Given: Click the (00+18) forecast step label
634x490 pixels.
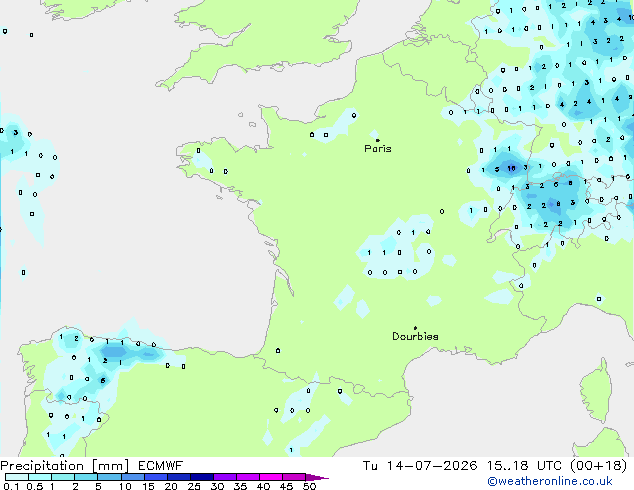Looking at the screenshot, I should pyautogui.click(x=598, y=466).
